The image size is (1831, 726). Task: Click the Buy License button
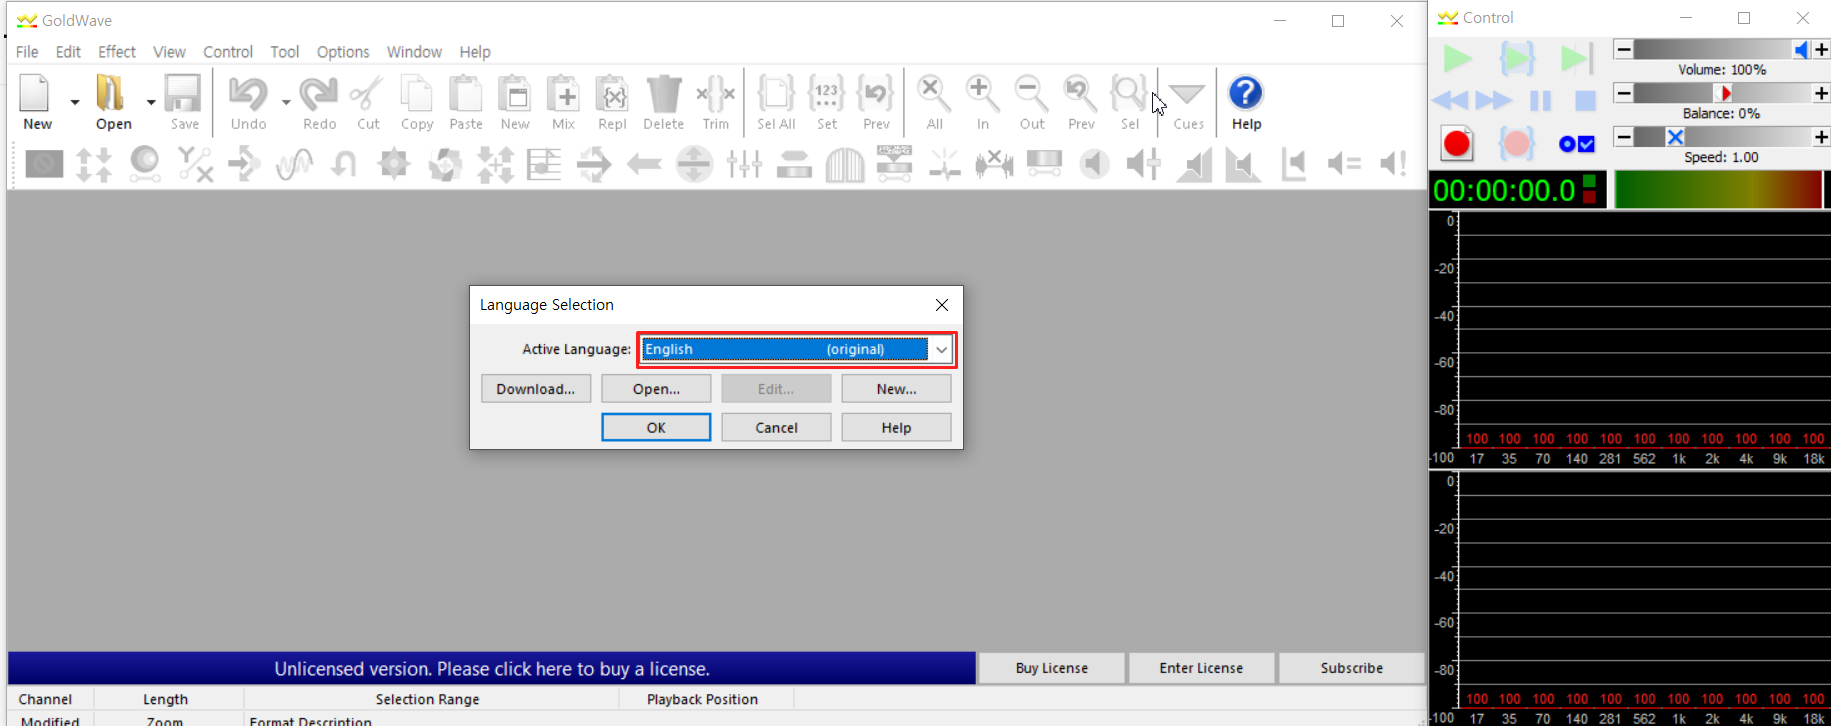[1052, 668]
